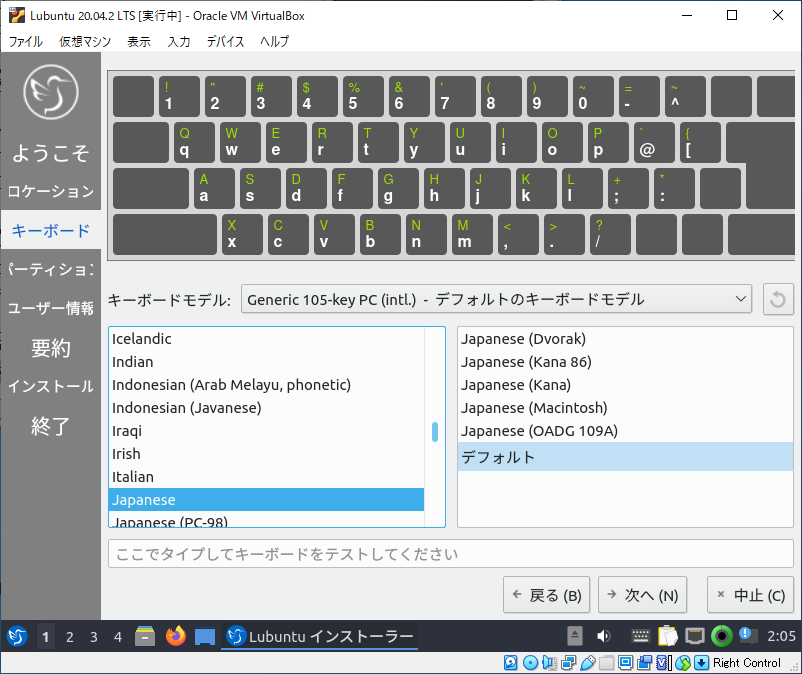Click the clock showing 2:05
The height and width of the screenshot is (674, 802).
tap(781, 636)
